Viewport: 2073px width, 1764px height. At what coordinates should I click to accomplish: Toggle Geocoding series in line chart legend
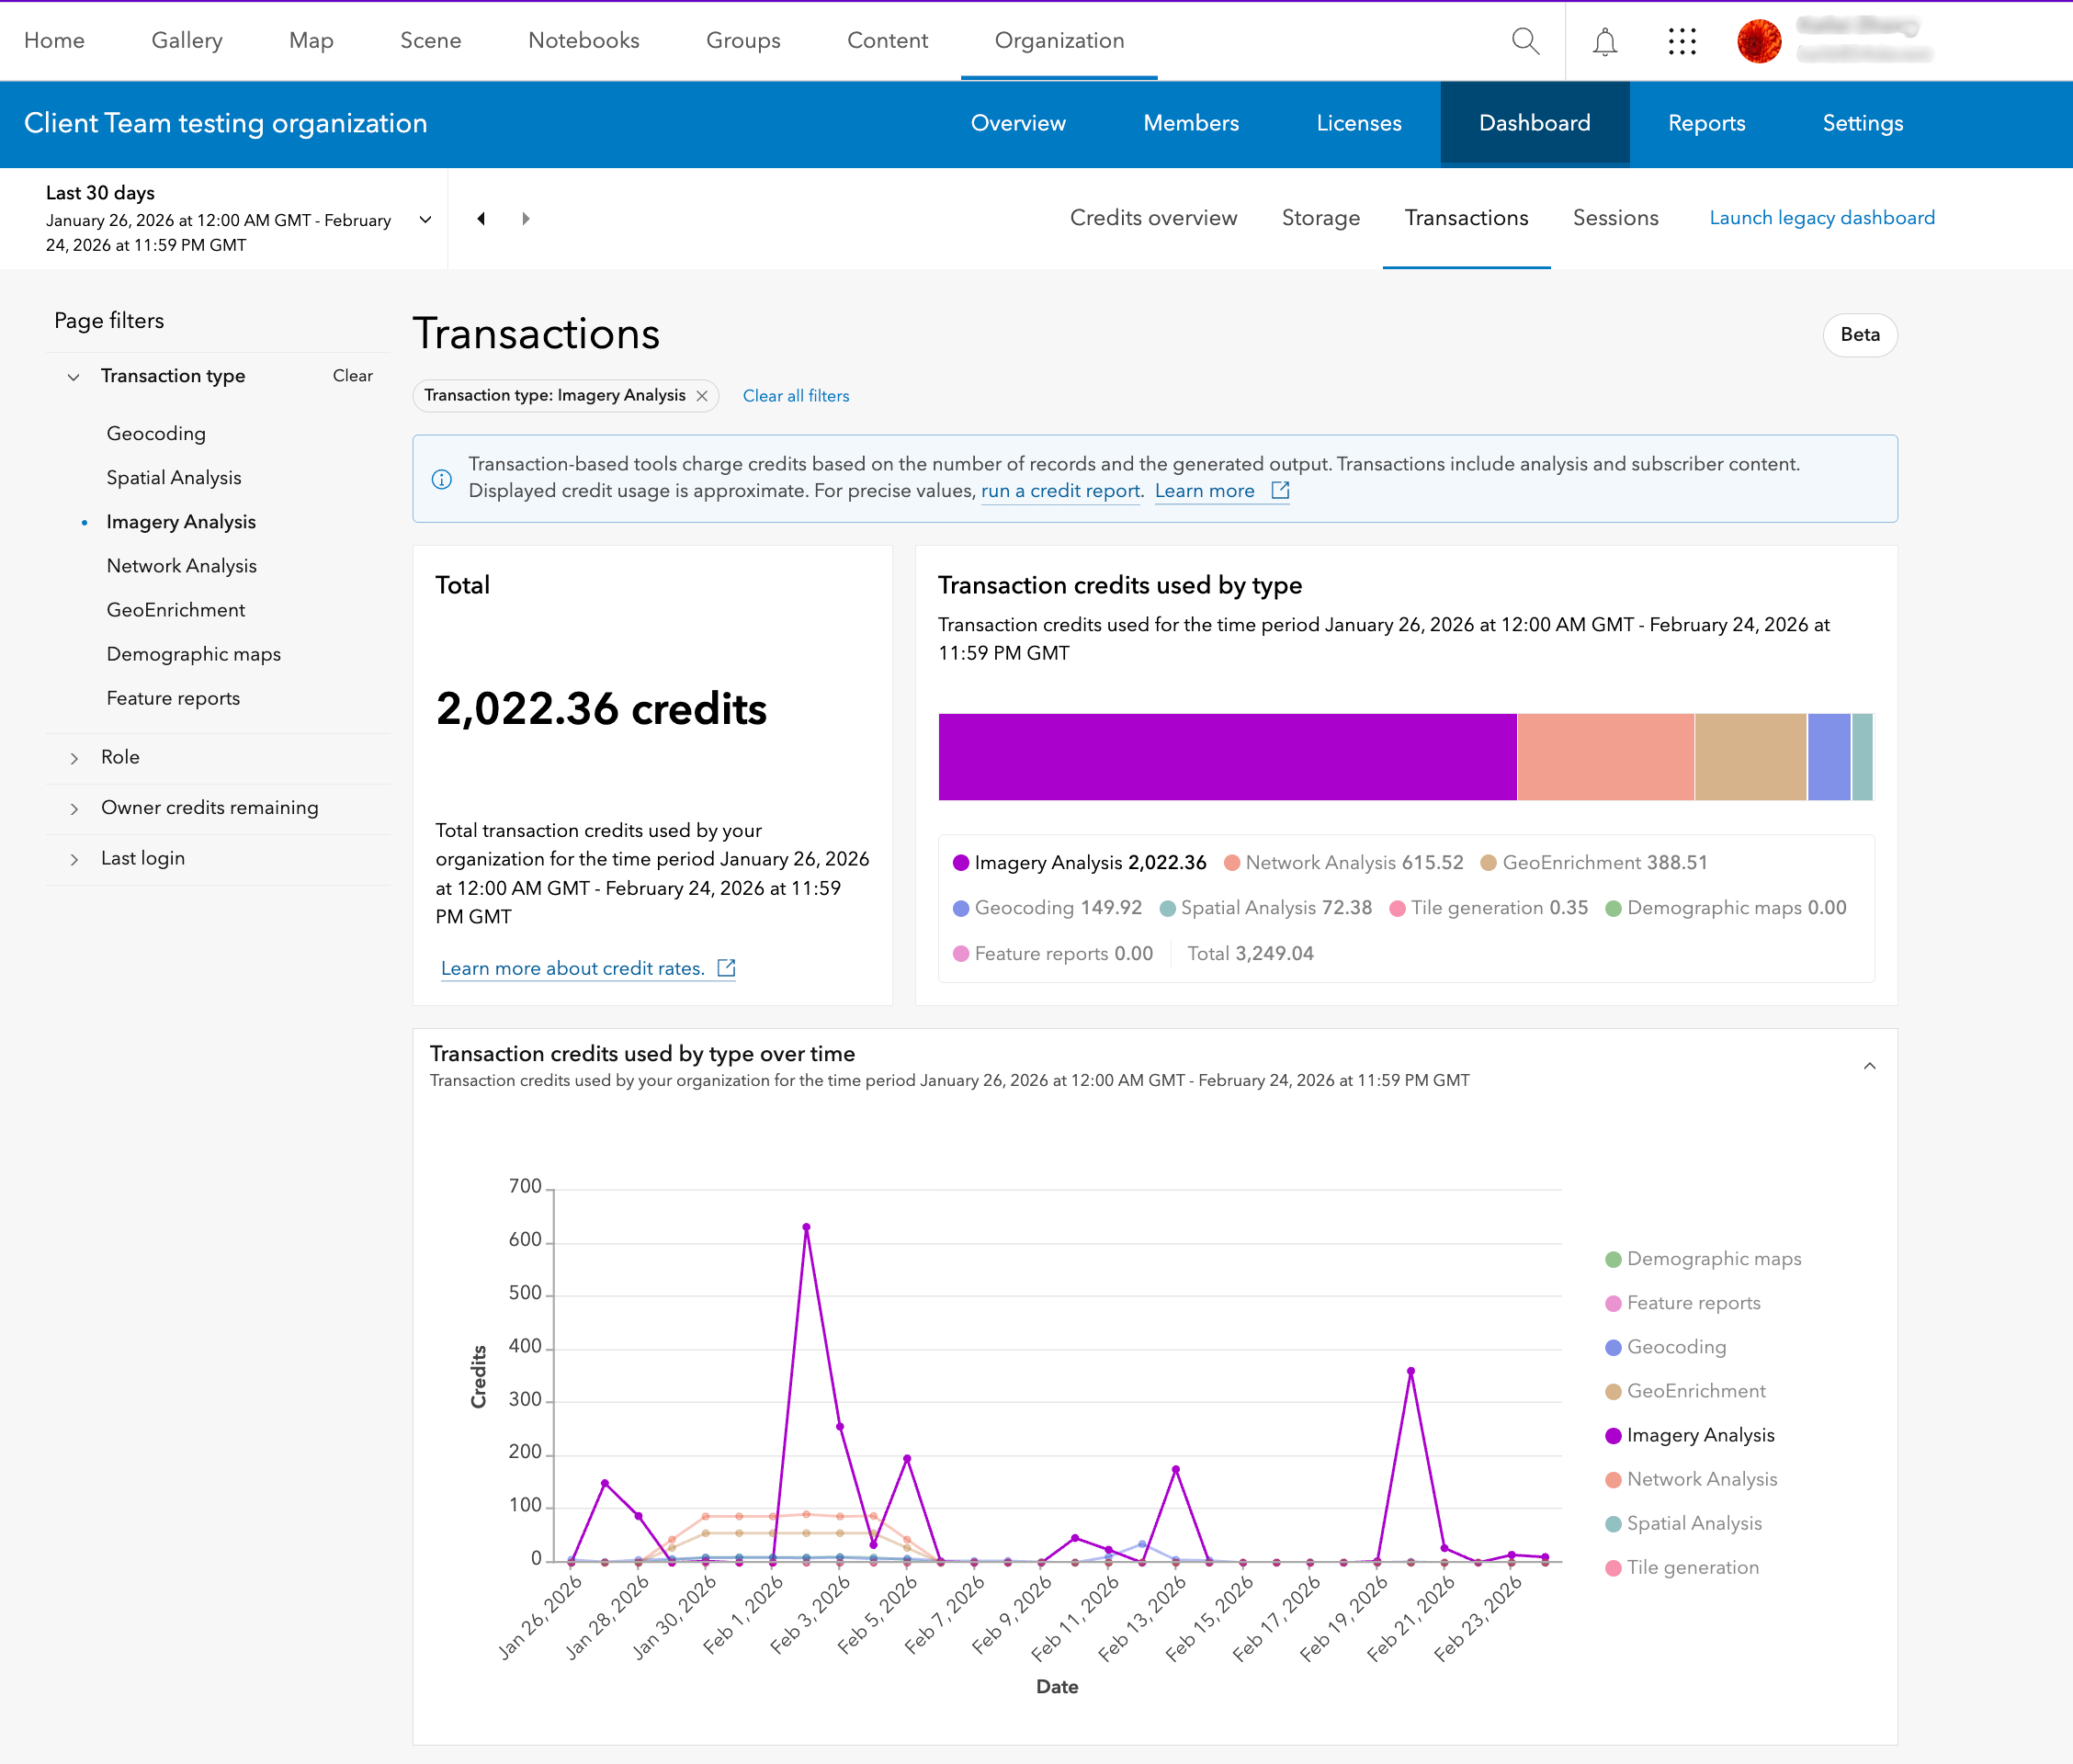click(x=1675, y=1347)
